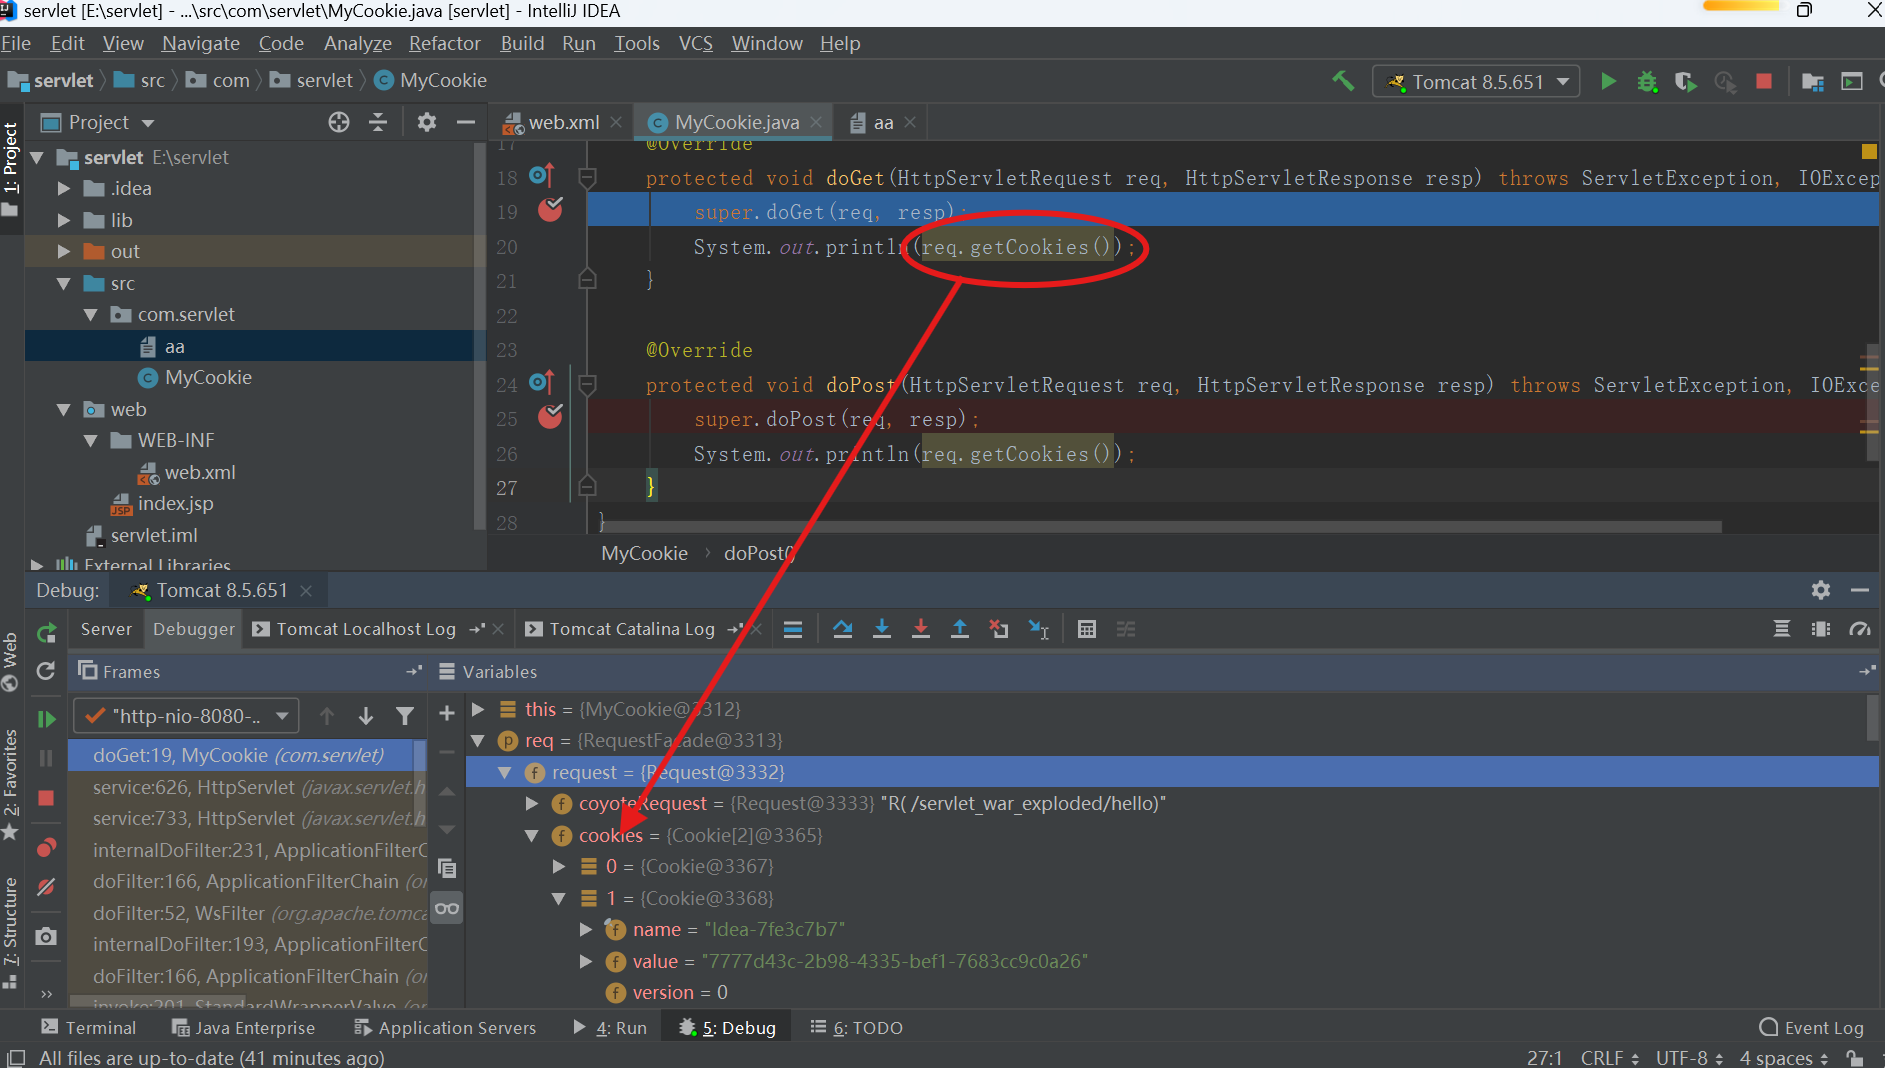This screenshot has height=1068, width=1885.
Task: Open the Project Structure dialog icon
Action: 1812,81
